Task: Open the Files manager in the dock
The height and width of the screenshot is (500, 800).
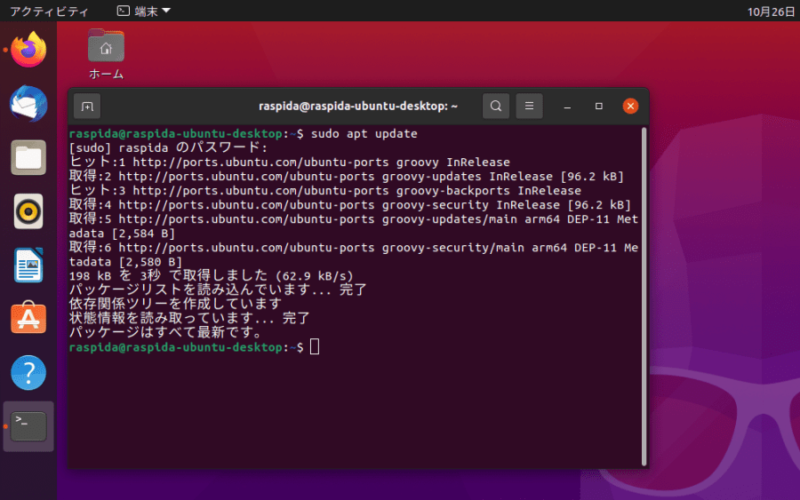Action: (29, 158)
